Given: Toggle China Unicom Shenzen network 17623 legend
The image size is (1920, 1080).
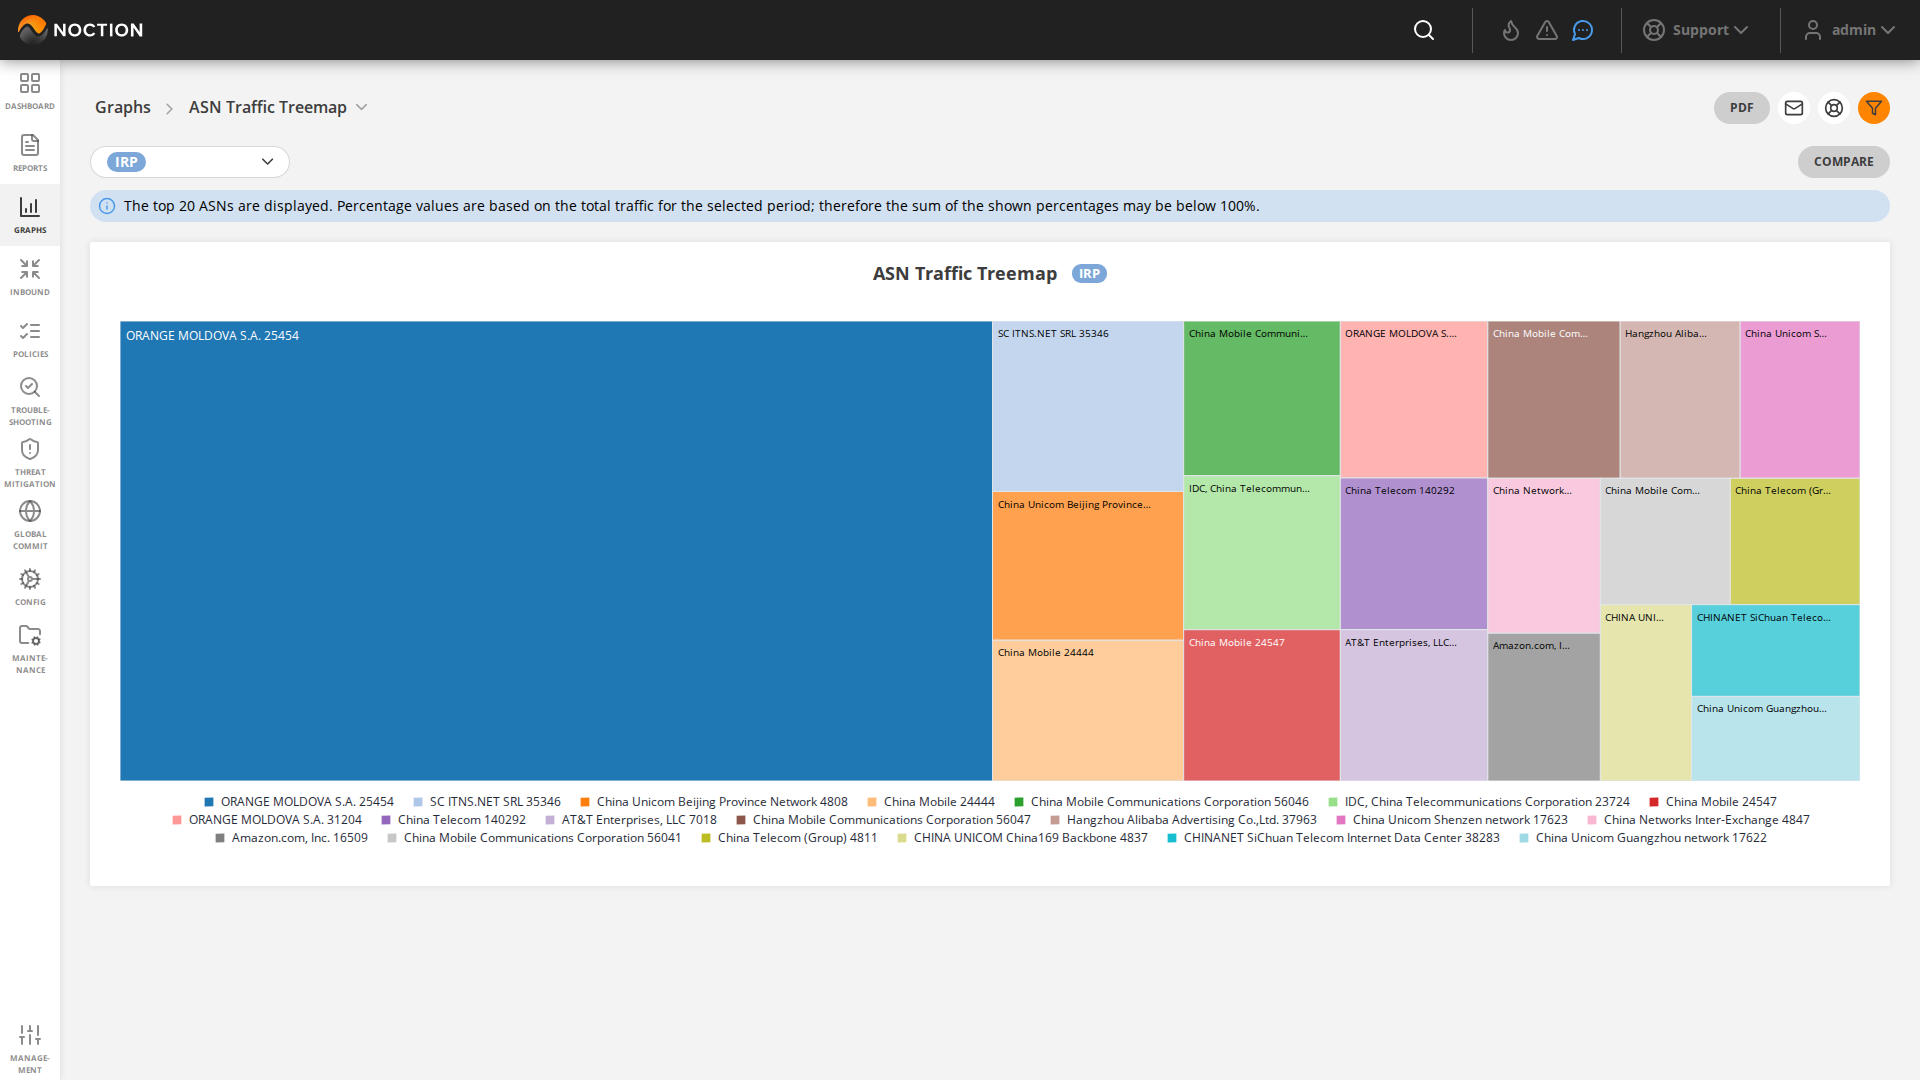Looking at the screenshot, I should (x=1451, y=820).
